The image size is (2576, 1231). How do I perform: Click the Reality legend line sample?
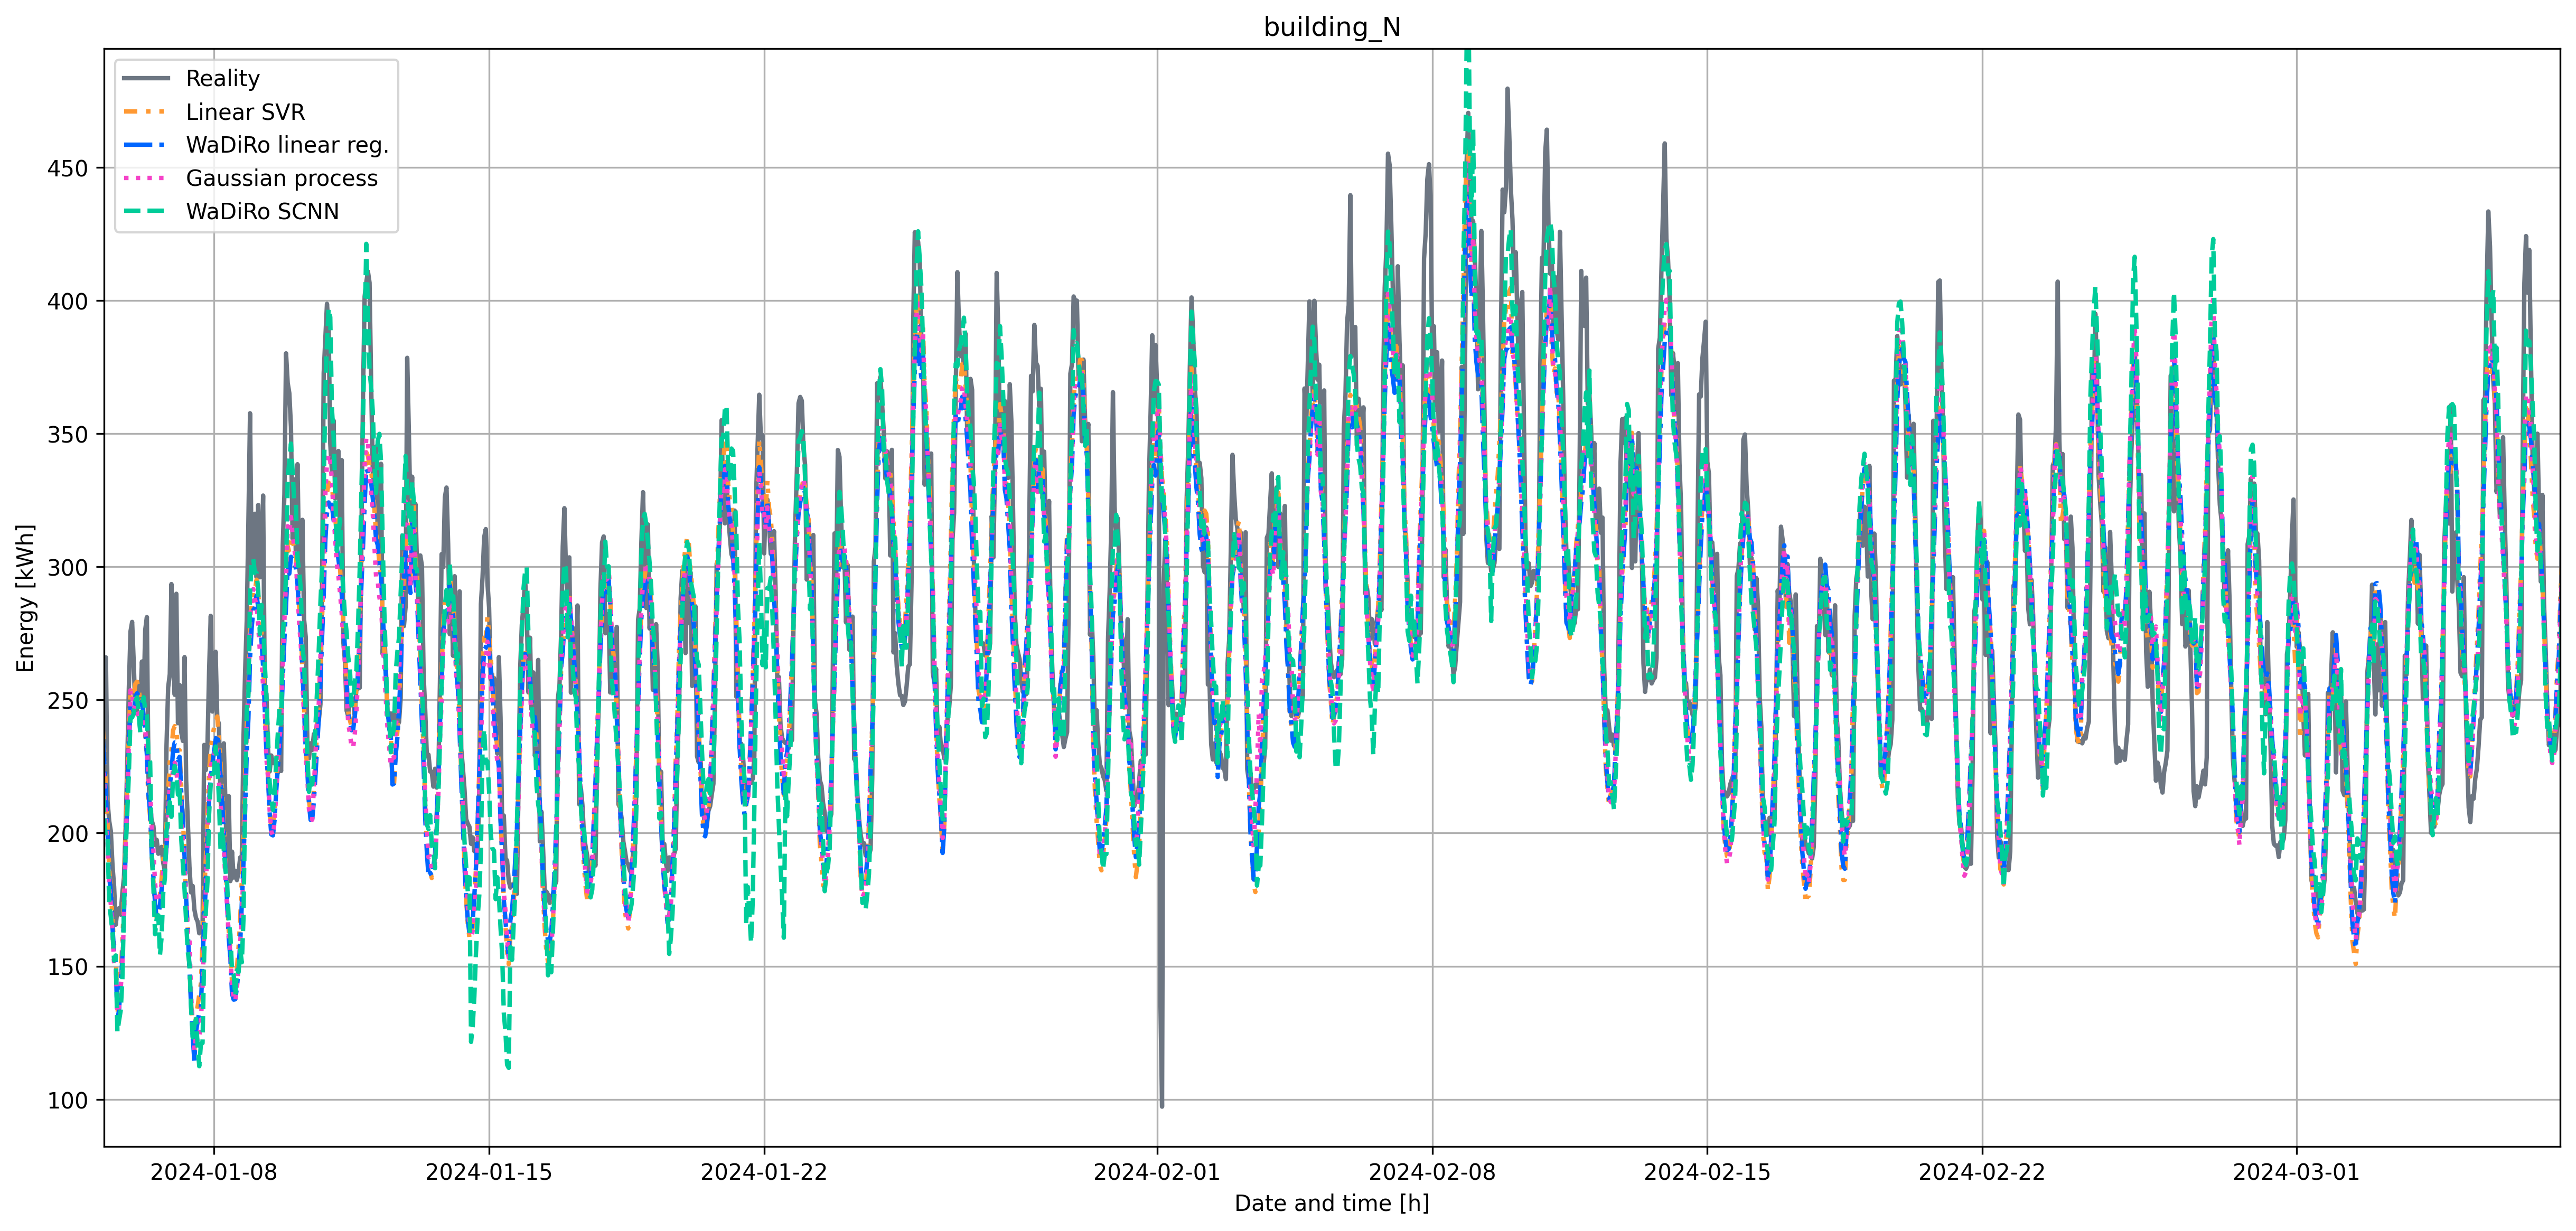(145, 78)
